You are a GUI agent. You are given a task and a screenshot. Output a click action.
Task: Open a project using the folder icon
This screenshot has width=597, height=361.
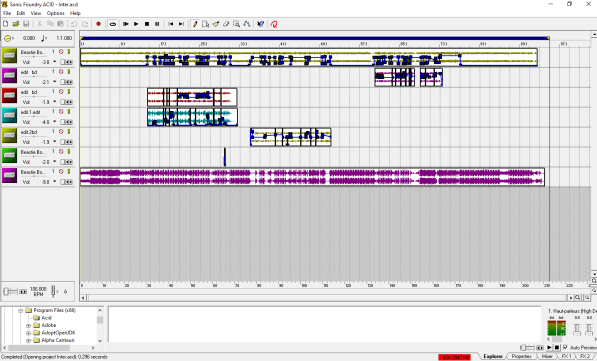pyautogui.click(x=16, y=24)
